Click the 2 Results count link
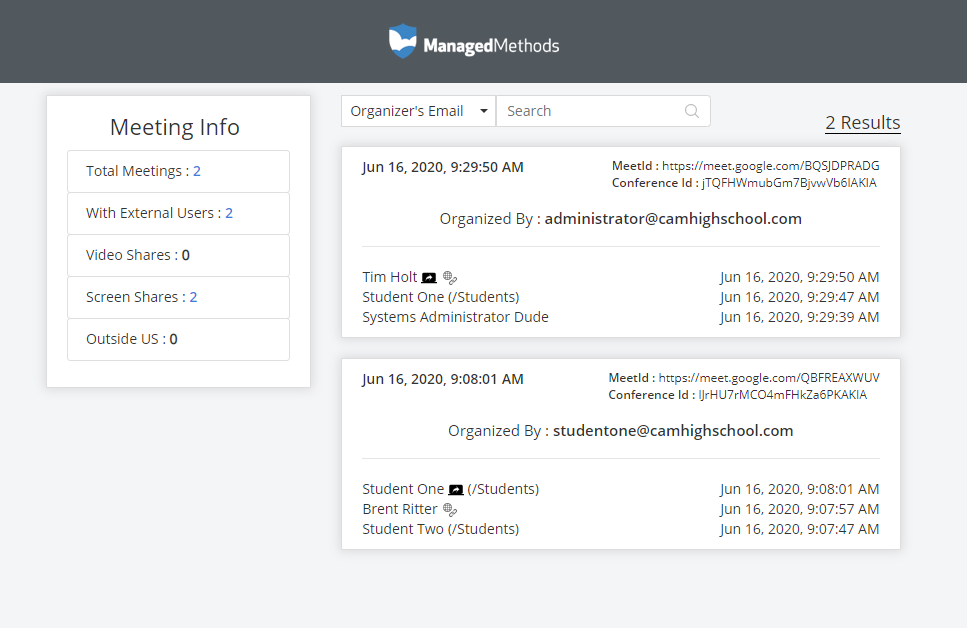Image resolution: width=967 pixels, height=628 pixels. 862,123
